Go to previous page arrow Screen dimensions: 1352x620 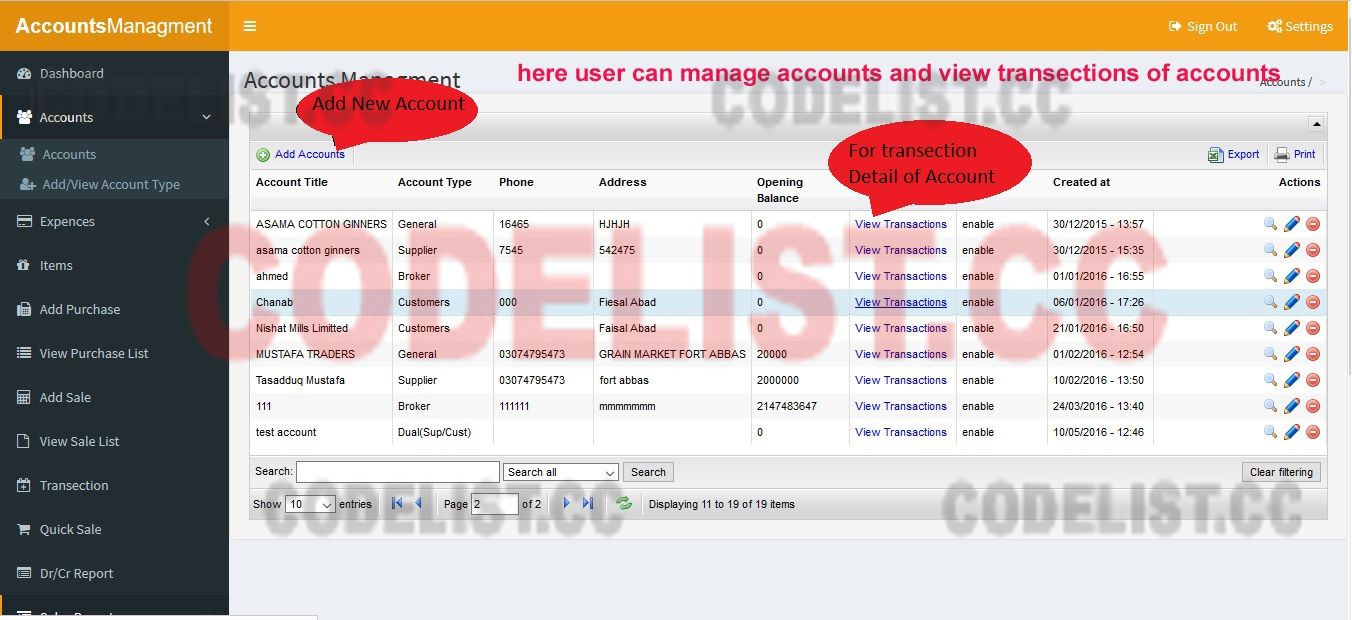[x=418, y=504]
